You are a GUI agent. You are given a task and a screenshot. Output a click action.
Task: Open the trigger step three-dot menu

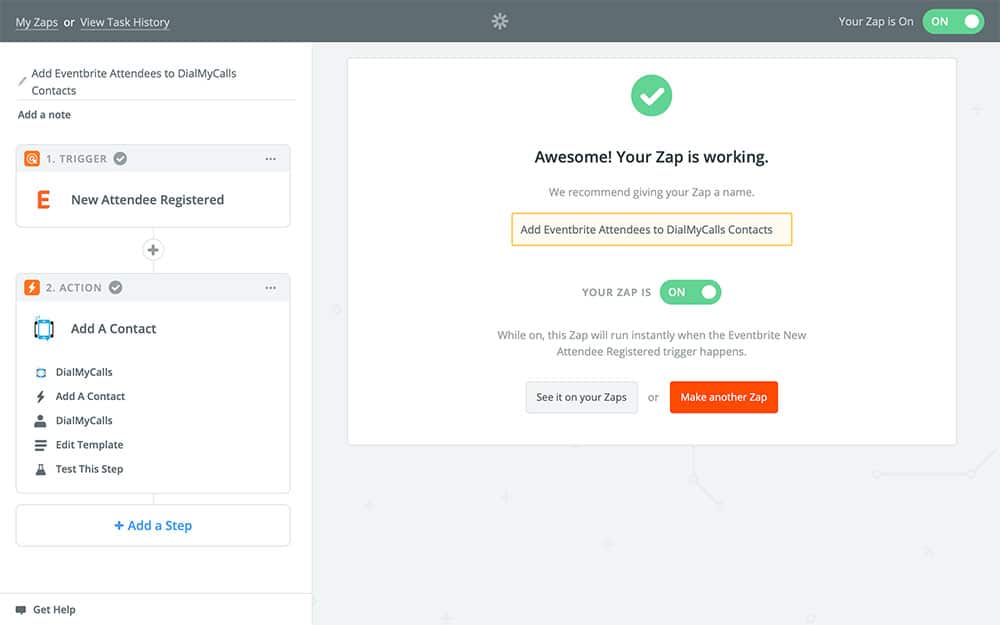(270, 159)
